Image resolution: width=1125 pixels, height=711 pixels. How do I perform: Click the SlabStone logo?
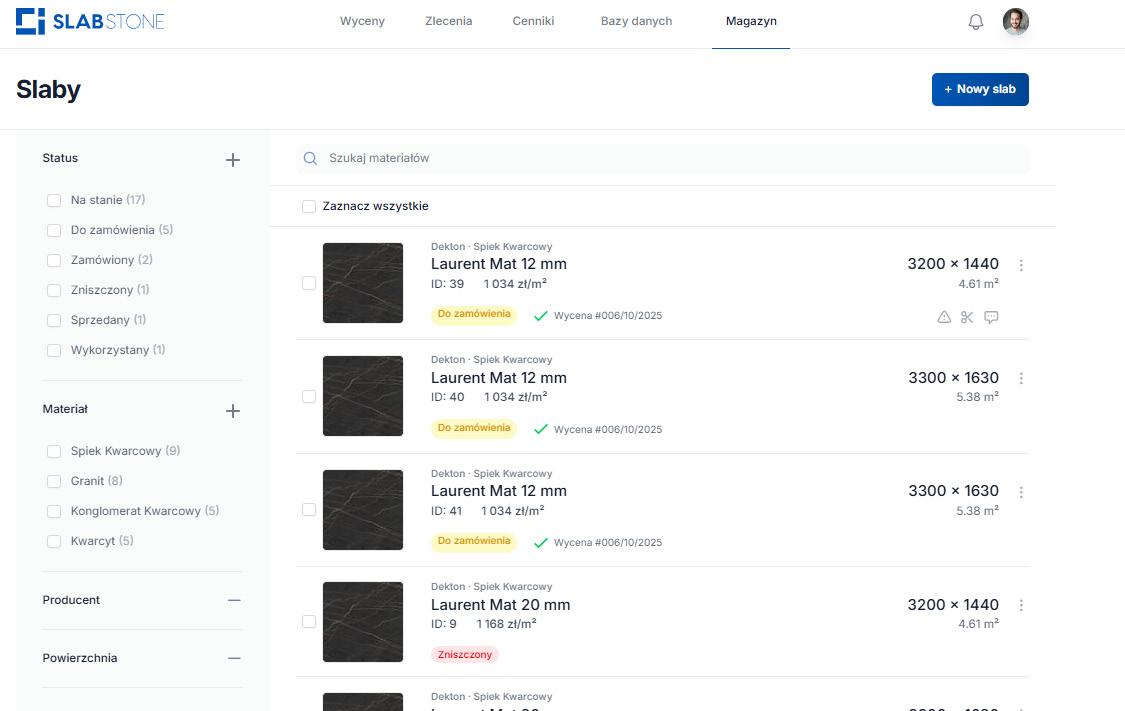[90, 21]
